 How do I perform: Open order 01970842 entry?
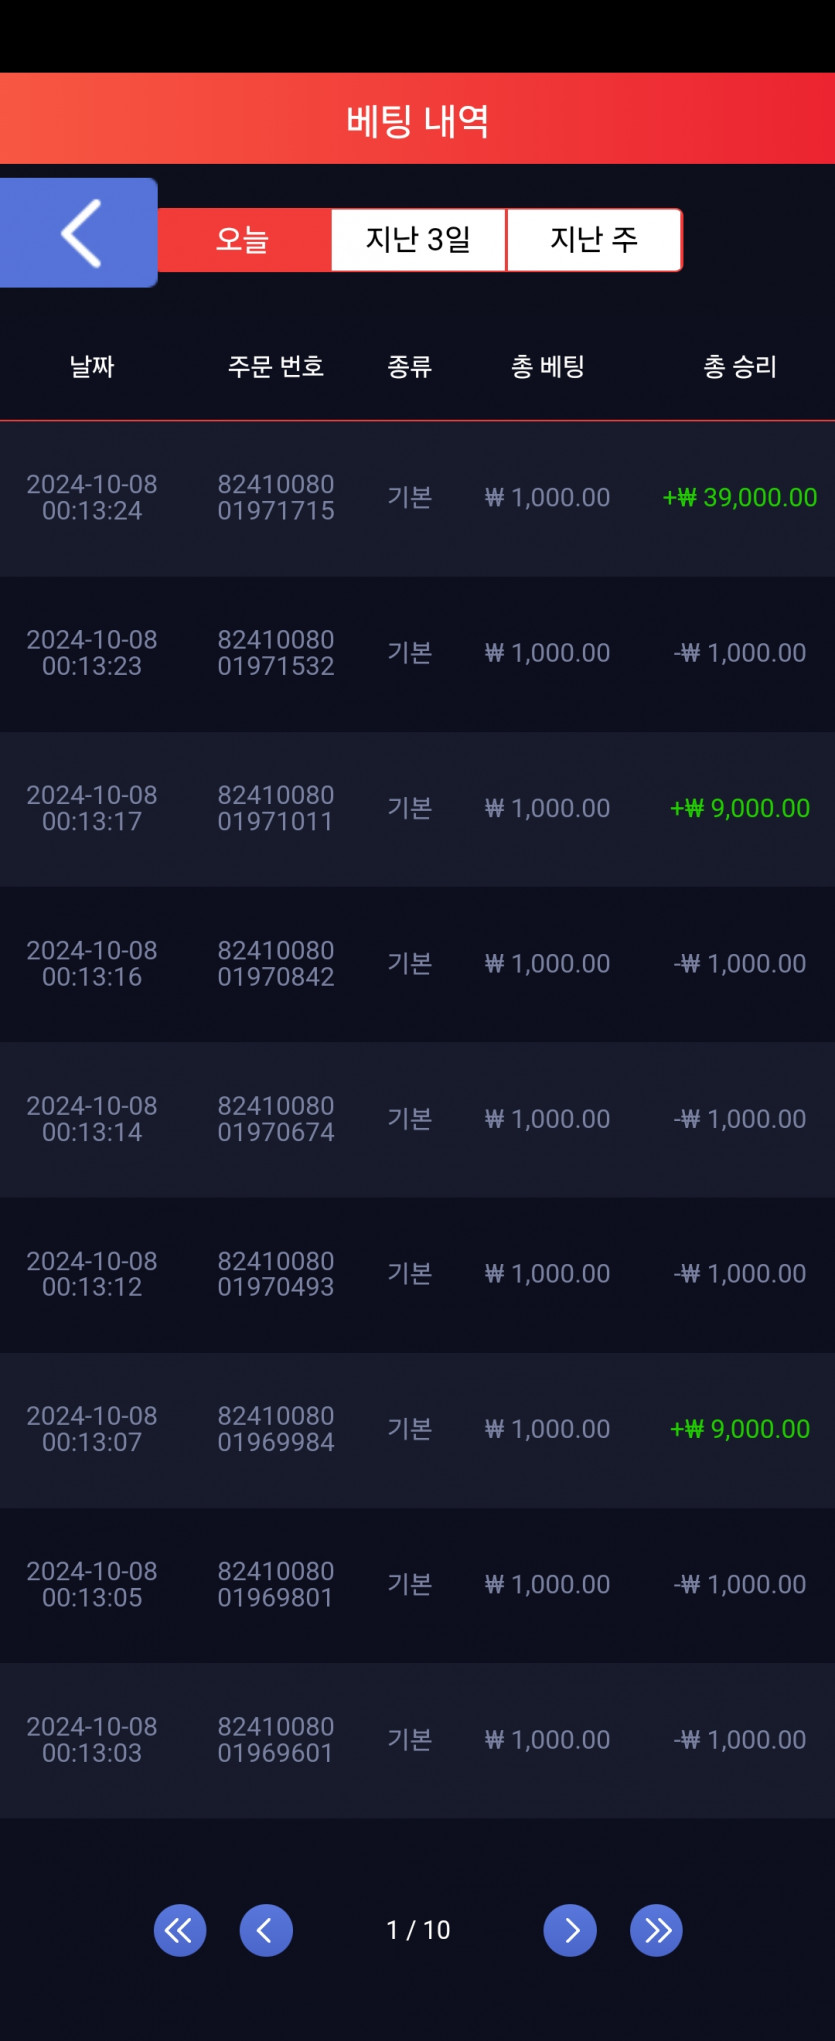pyautogui.click(x=417, y=963)
